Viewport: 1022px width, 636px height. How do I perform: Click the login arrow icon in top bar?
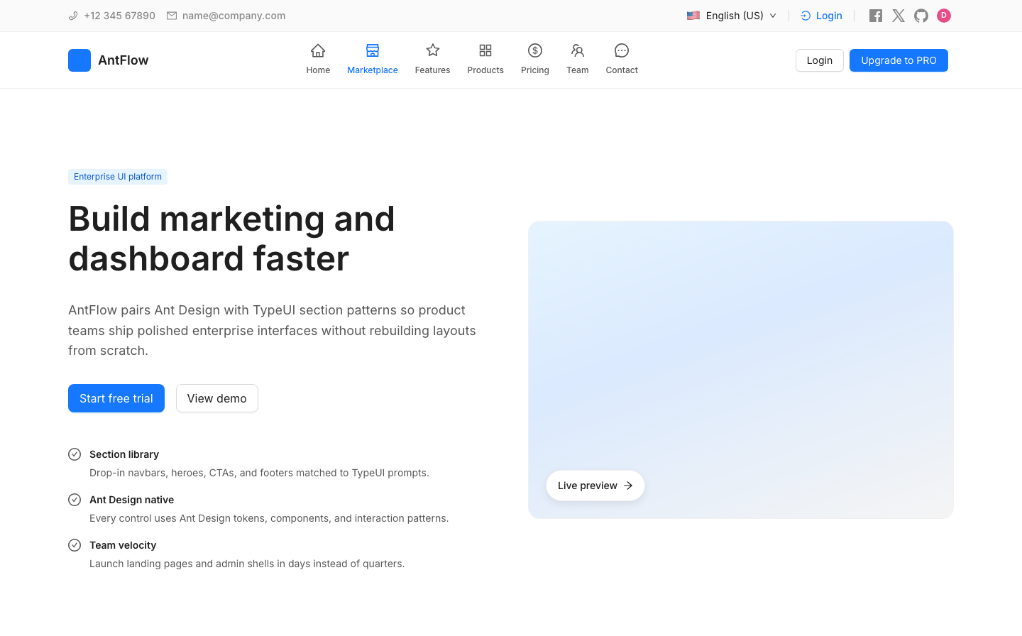(806, 16)
